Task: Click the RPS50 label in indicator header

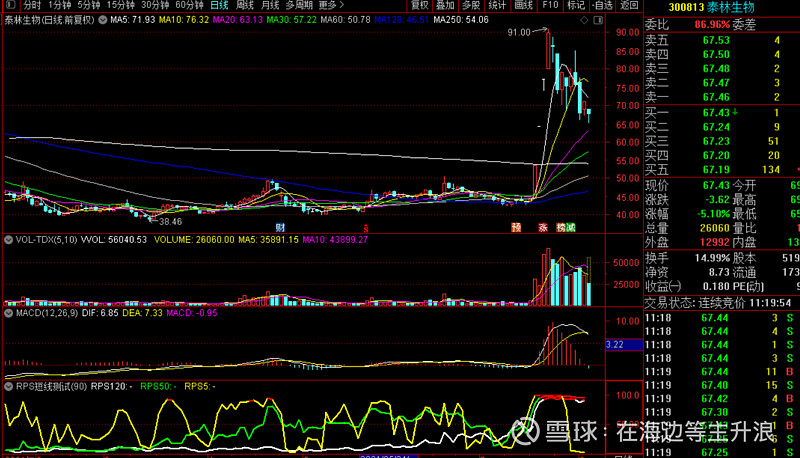Action: (x=159, y=387)
